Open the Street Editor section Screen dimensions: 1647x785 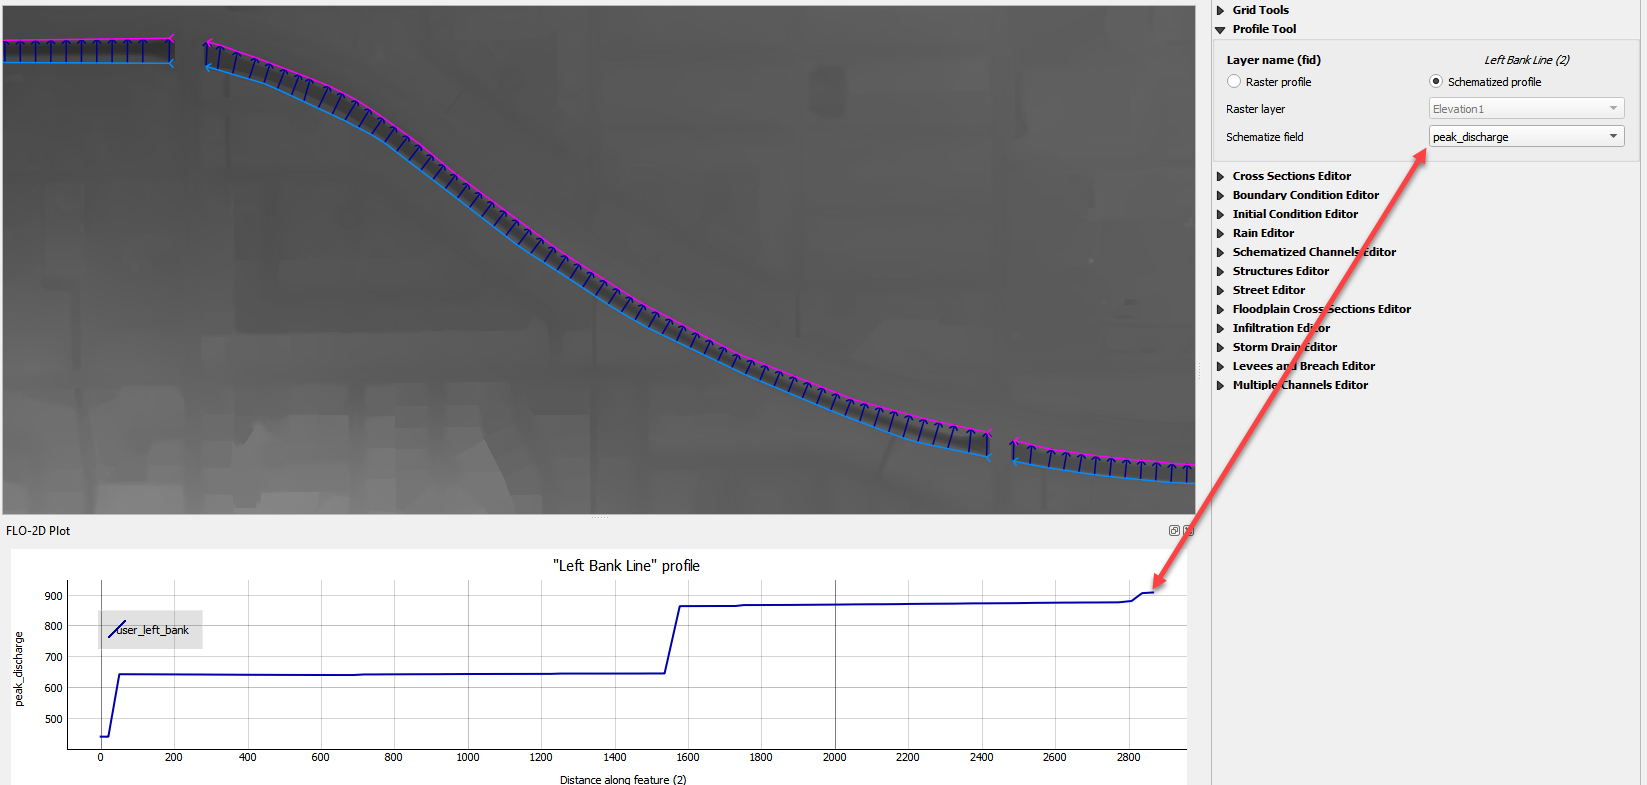pyautogui.click(x=1220, y=290)
